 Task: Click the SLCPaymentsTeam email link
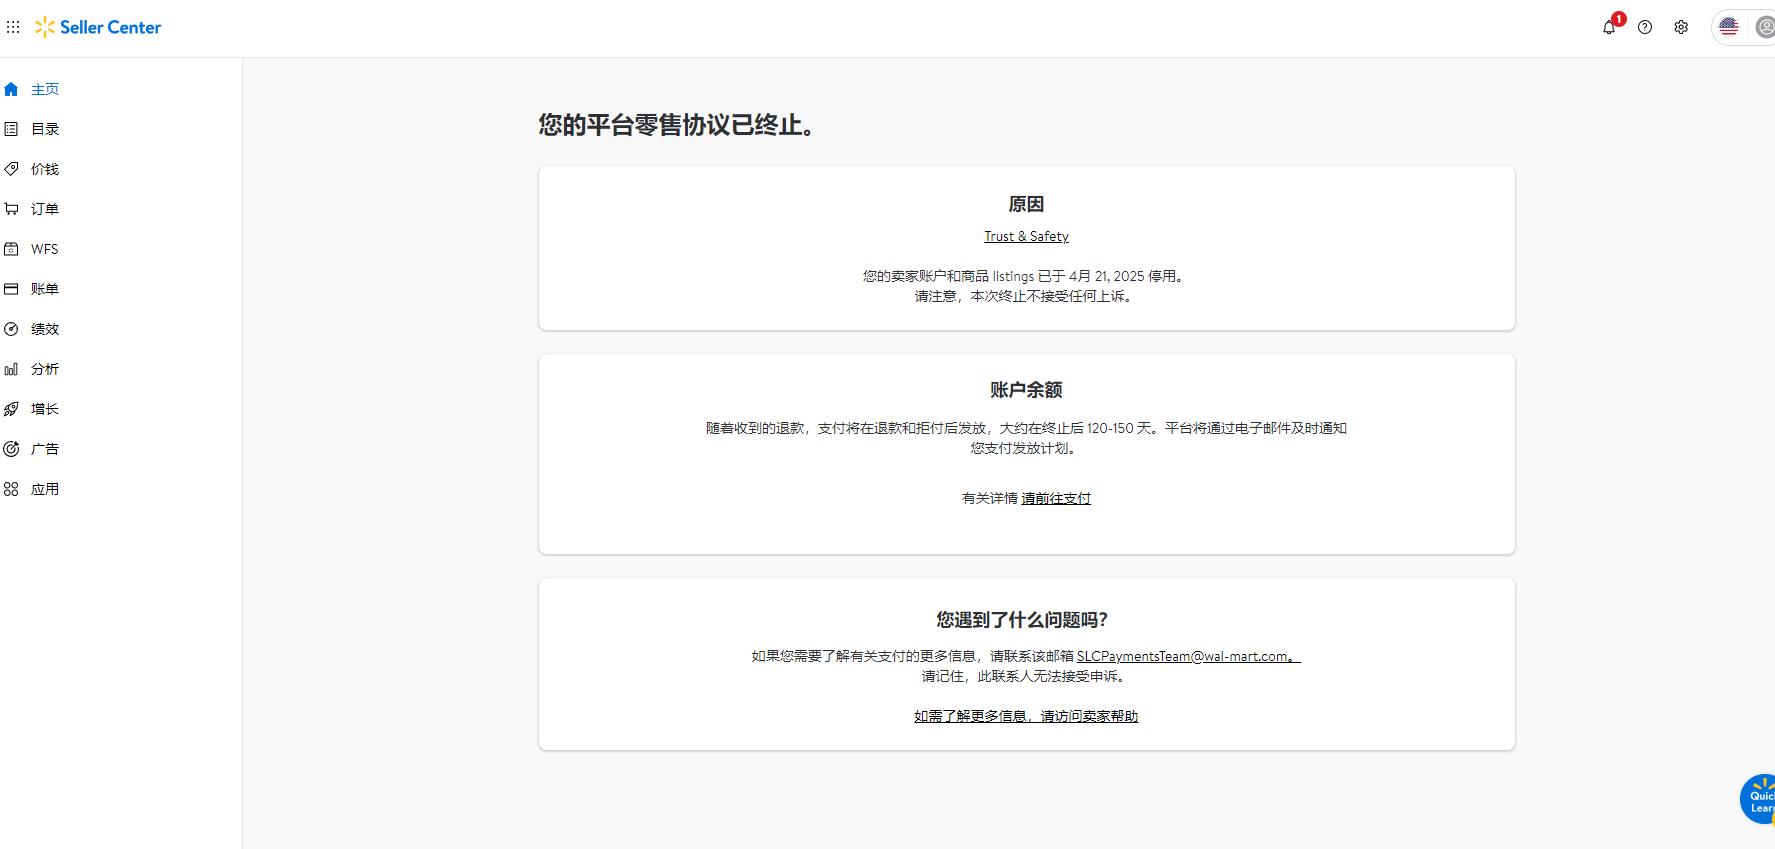[1186, 656]
